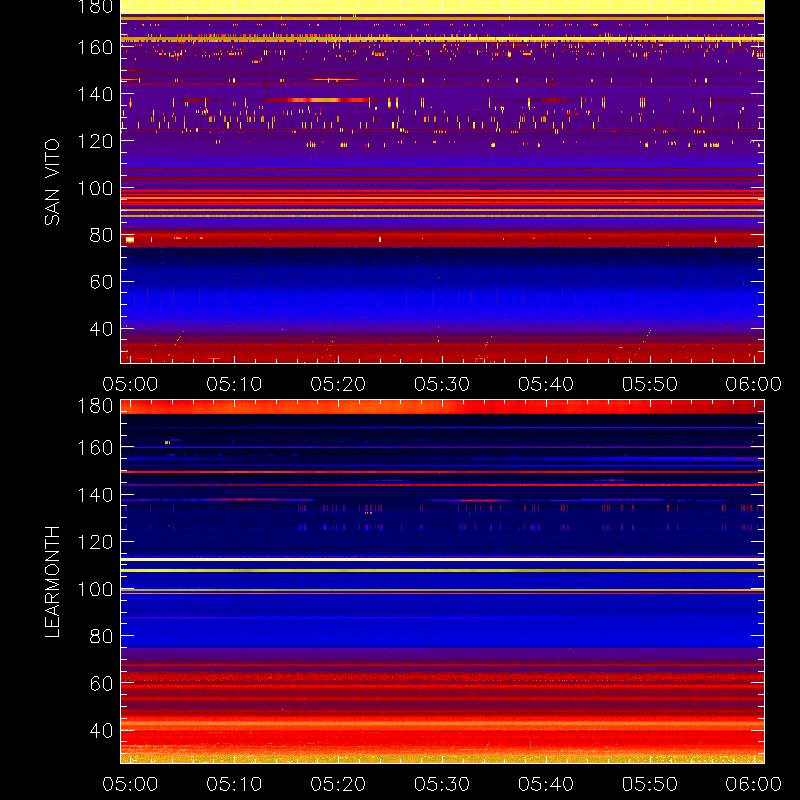Choose the 140 frequency label on Learmonth axis
Screen dimensions: 800x800
95,495
